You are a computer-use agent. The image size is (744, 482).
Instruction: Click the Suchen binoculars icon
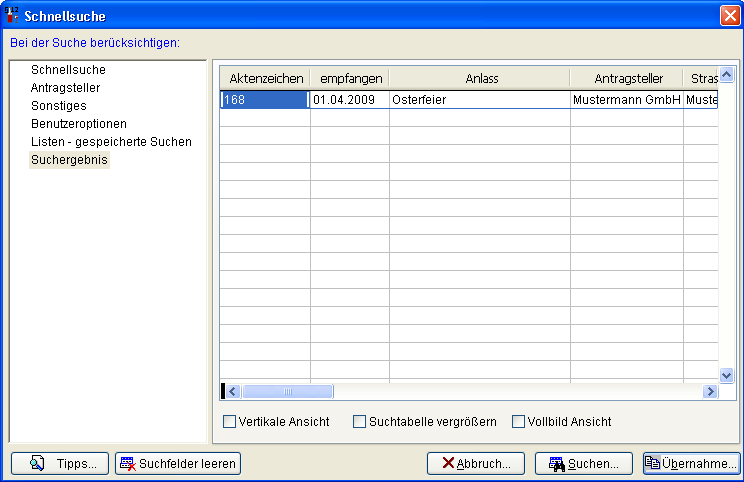click(557, 463)
